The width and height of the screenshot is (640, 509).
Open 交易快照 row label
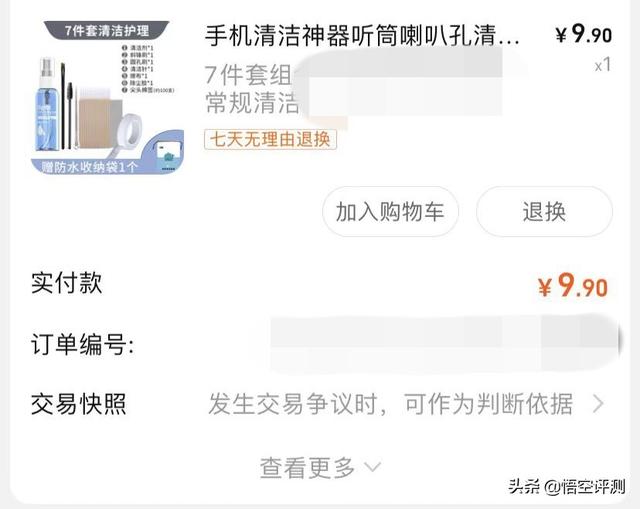78,404
